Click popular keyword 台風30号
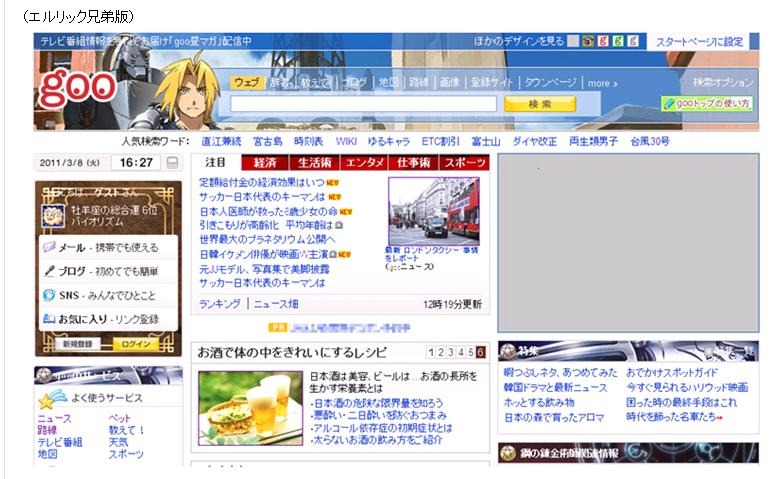This screenshot has width=771, height=479. point(650,142)
